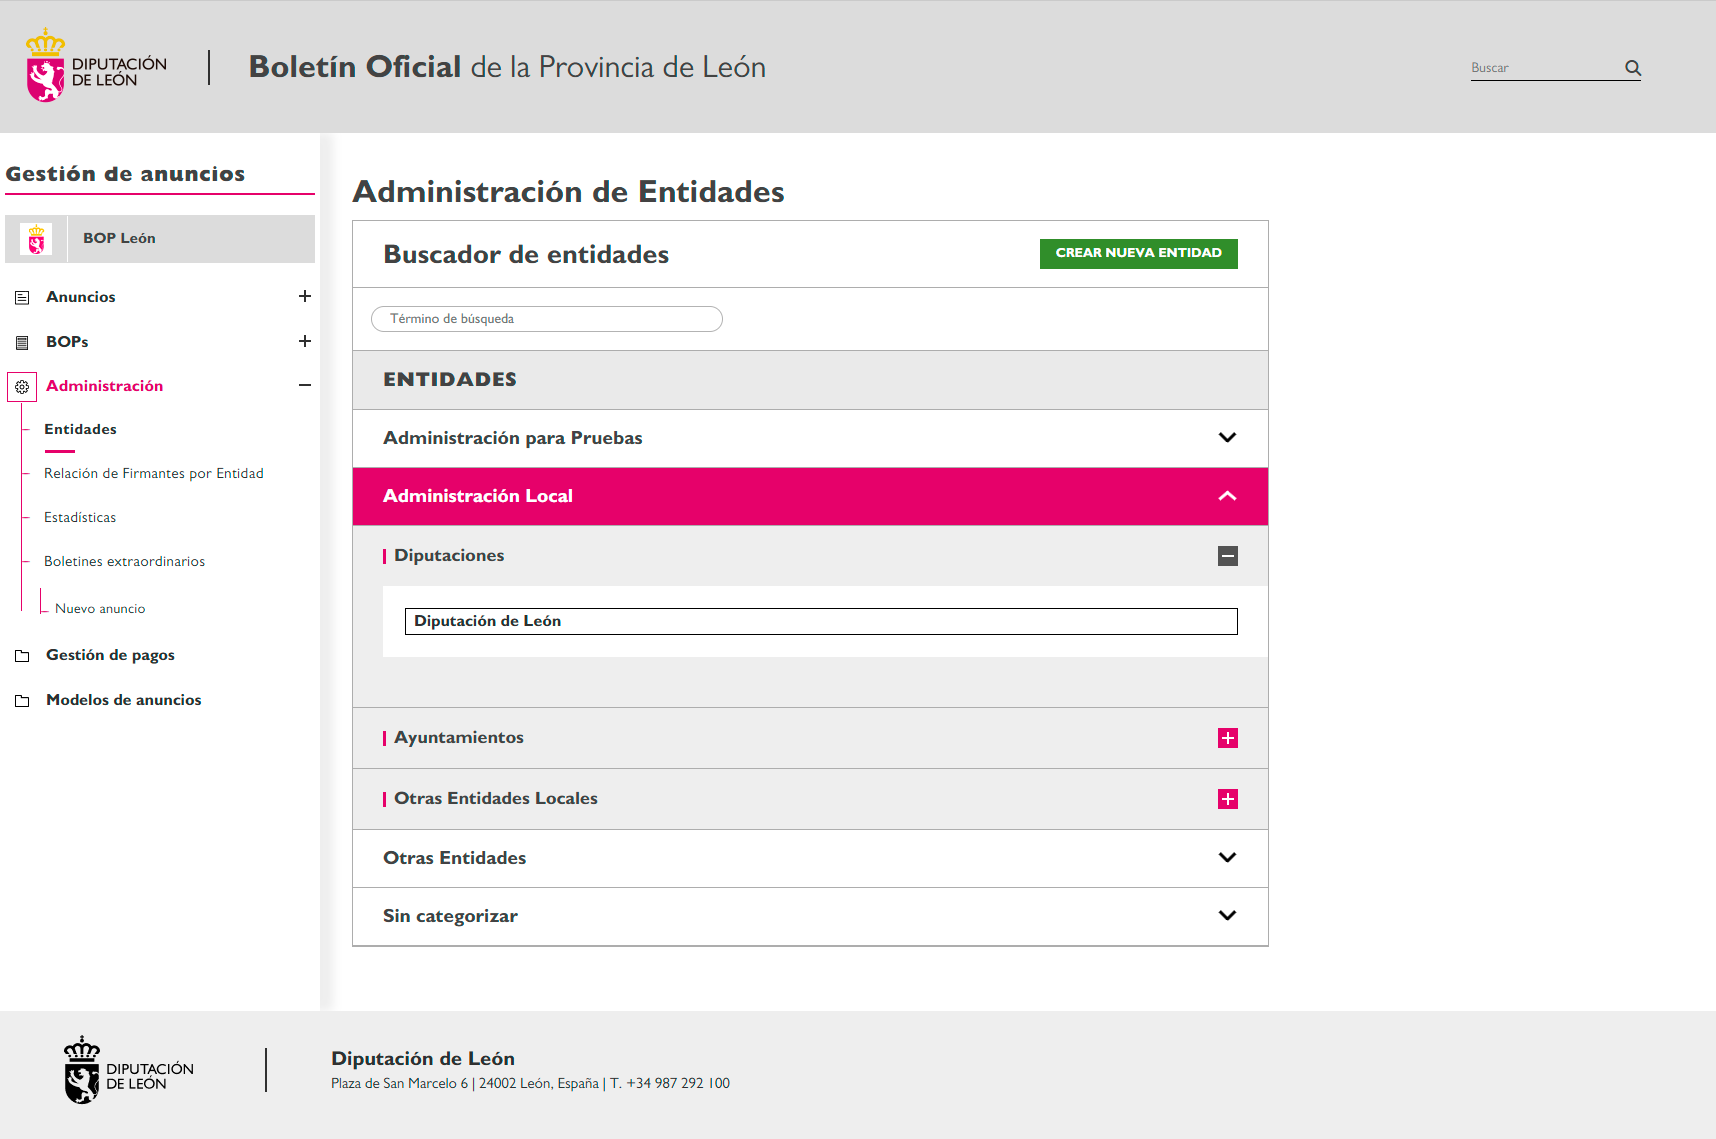The height and width of the screenshot is (1139, 1716).
Task: Click the Anuncios list icon in sidebar
Action: click(22, 296)
